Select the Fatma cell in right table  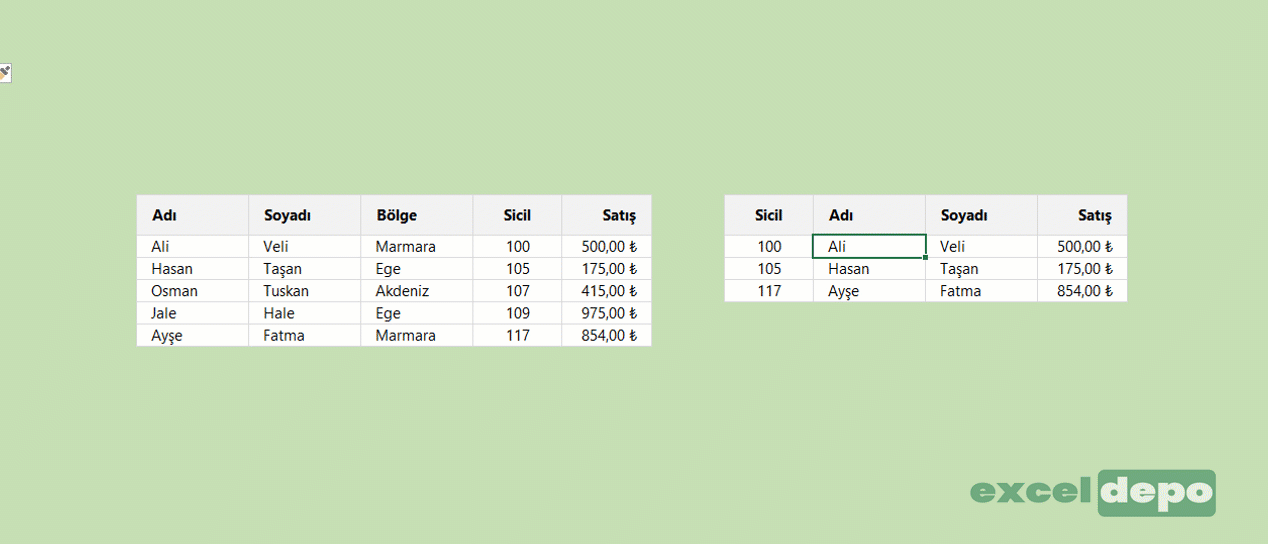[981, 291]
